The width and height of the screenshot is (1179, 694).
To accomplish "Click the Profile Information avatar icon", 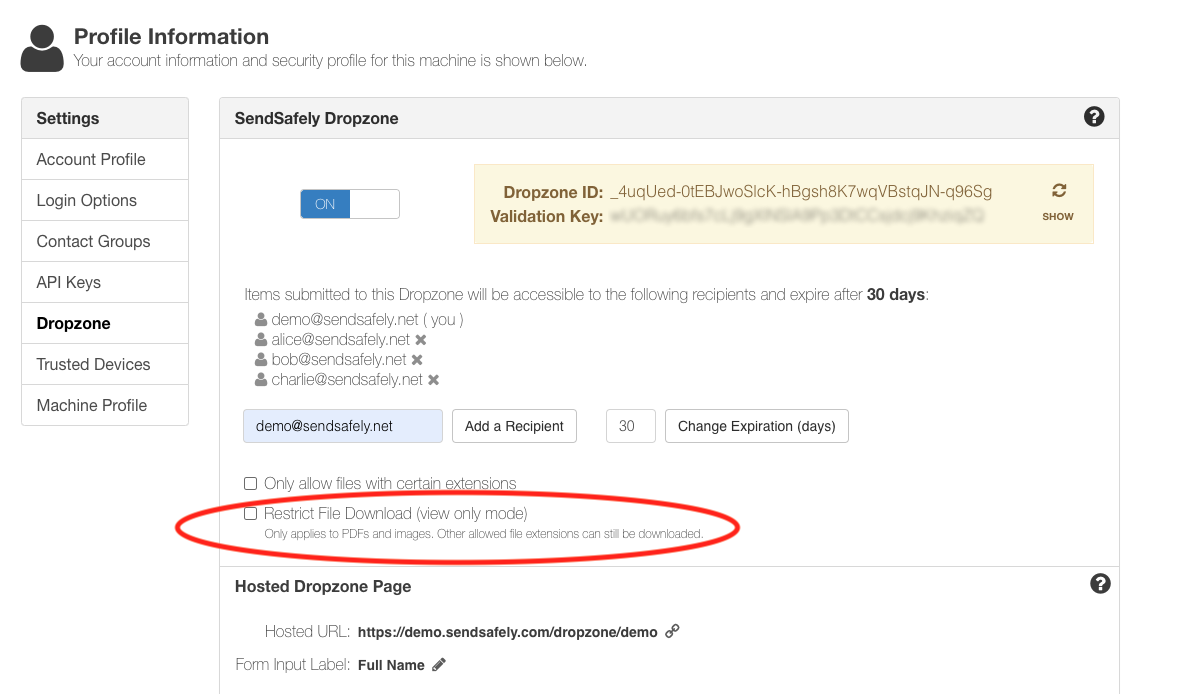I will pyautogui.click(x=41, y=47).
